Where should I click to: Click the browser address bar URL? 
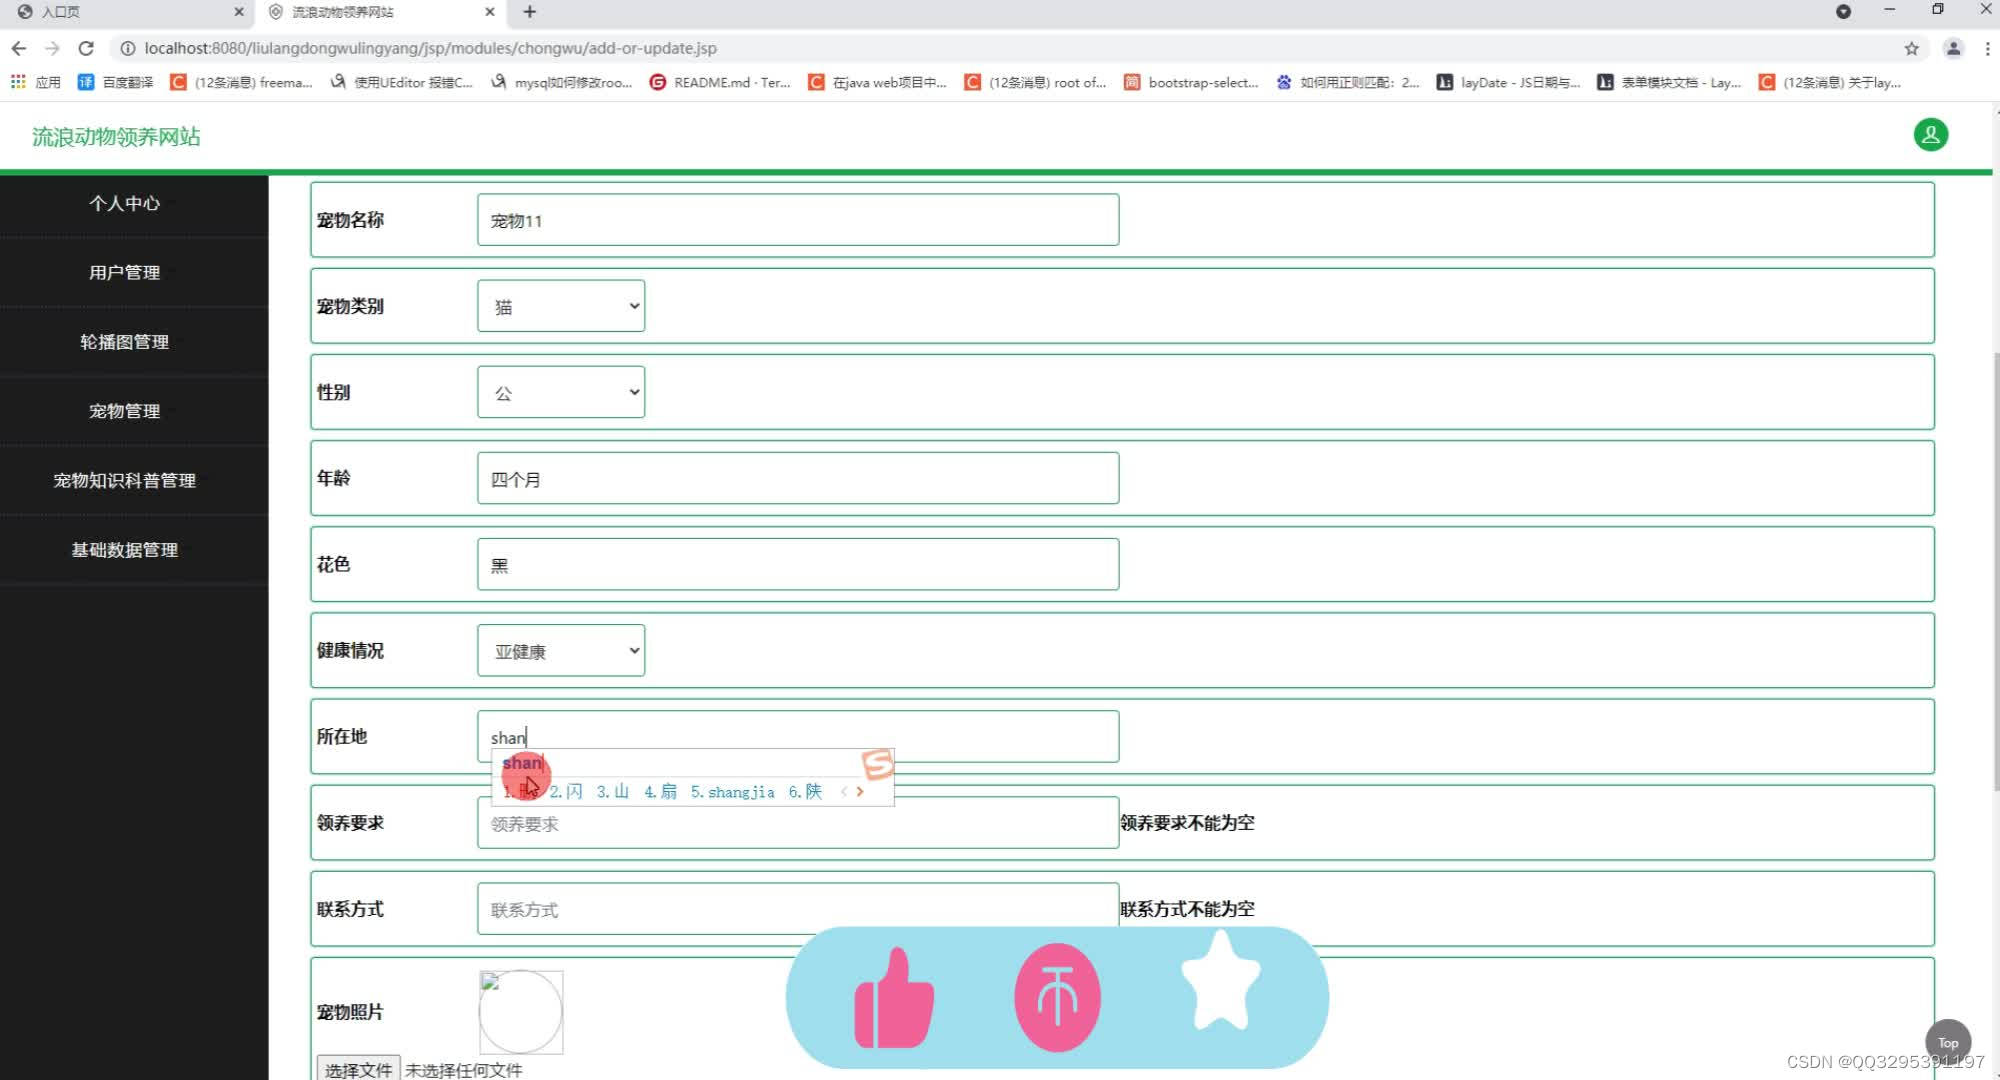[x=430, y=48]
